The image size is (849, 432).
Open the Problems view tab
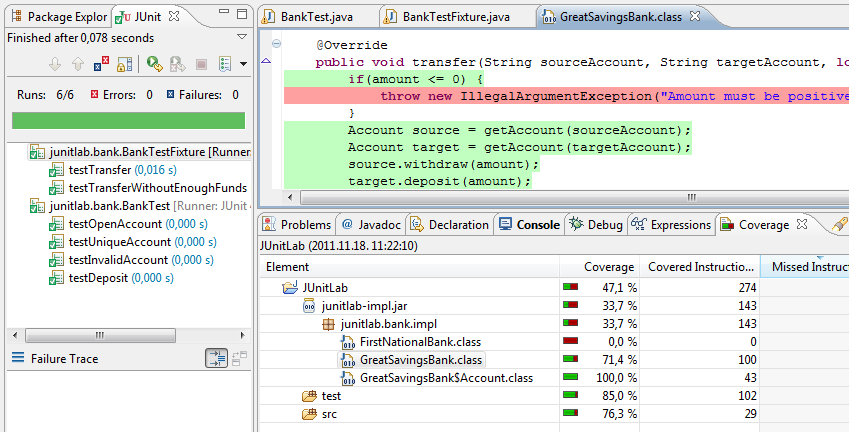click(x=297, y=225)
